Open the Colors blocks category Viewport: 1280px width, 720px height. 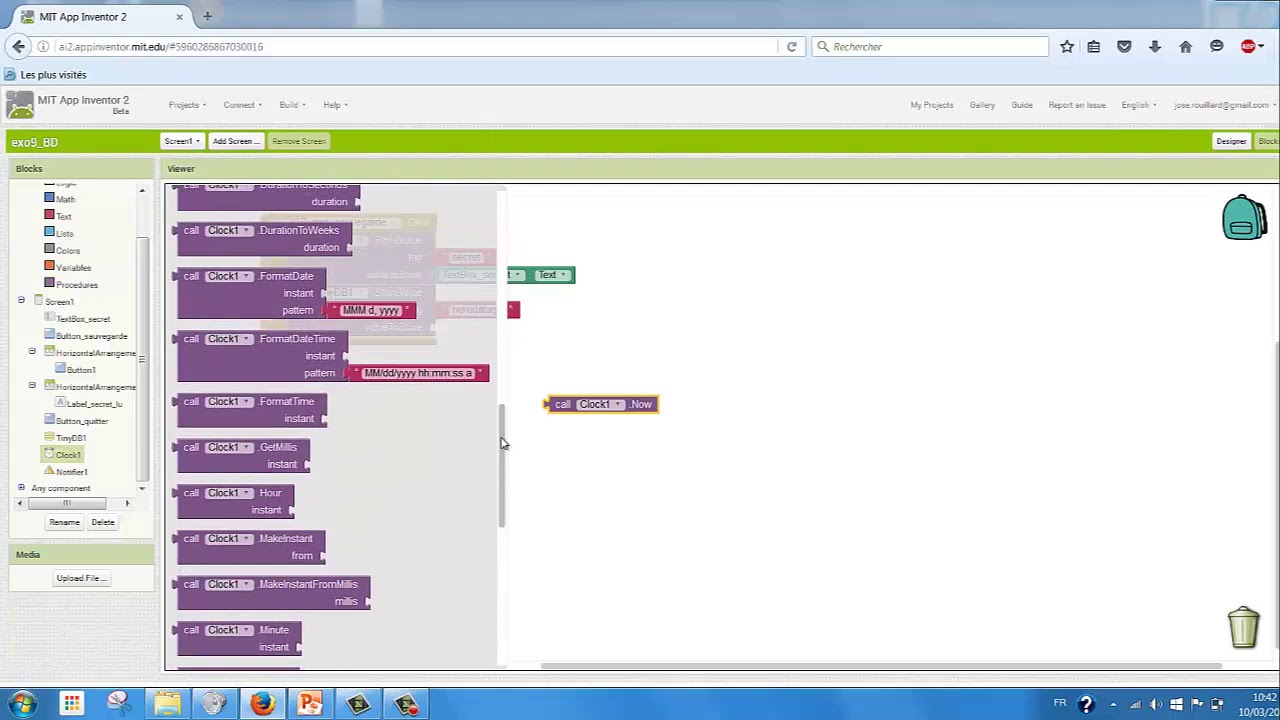pos(68,250)
